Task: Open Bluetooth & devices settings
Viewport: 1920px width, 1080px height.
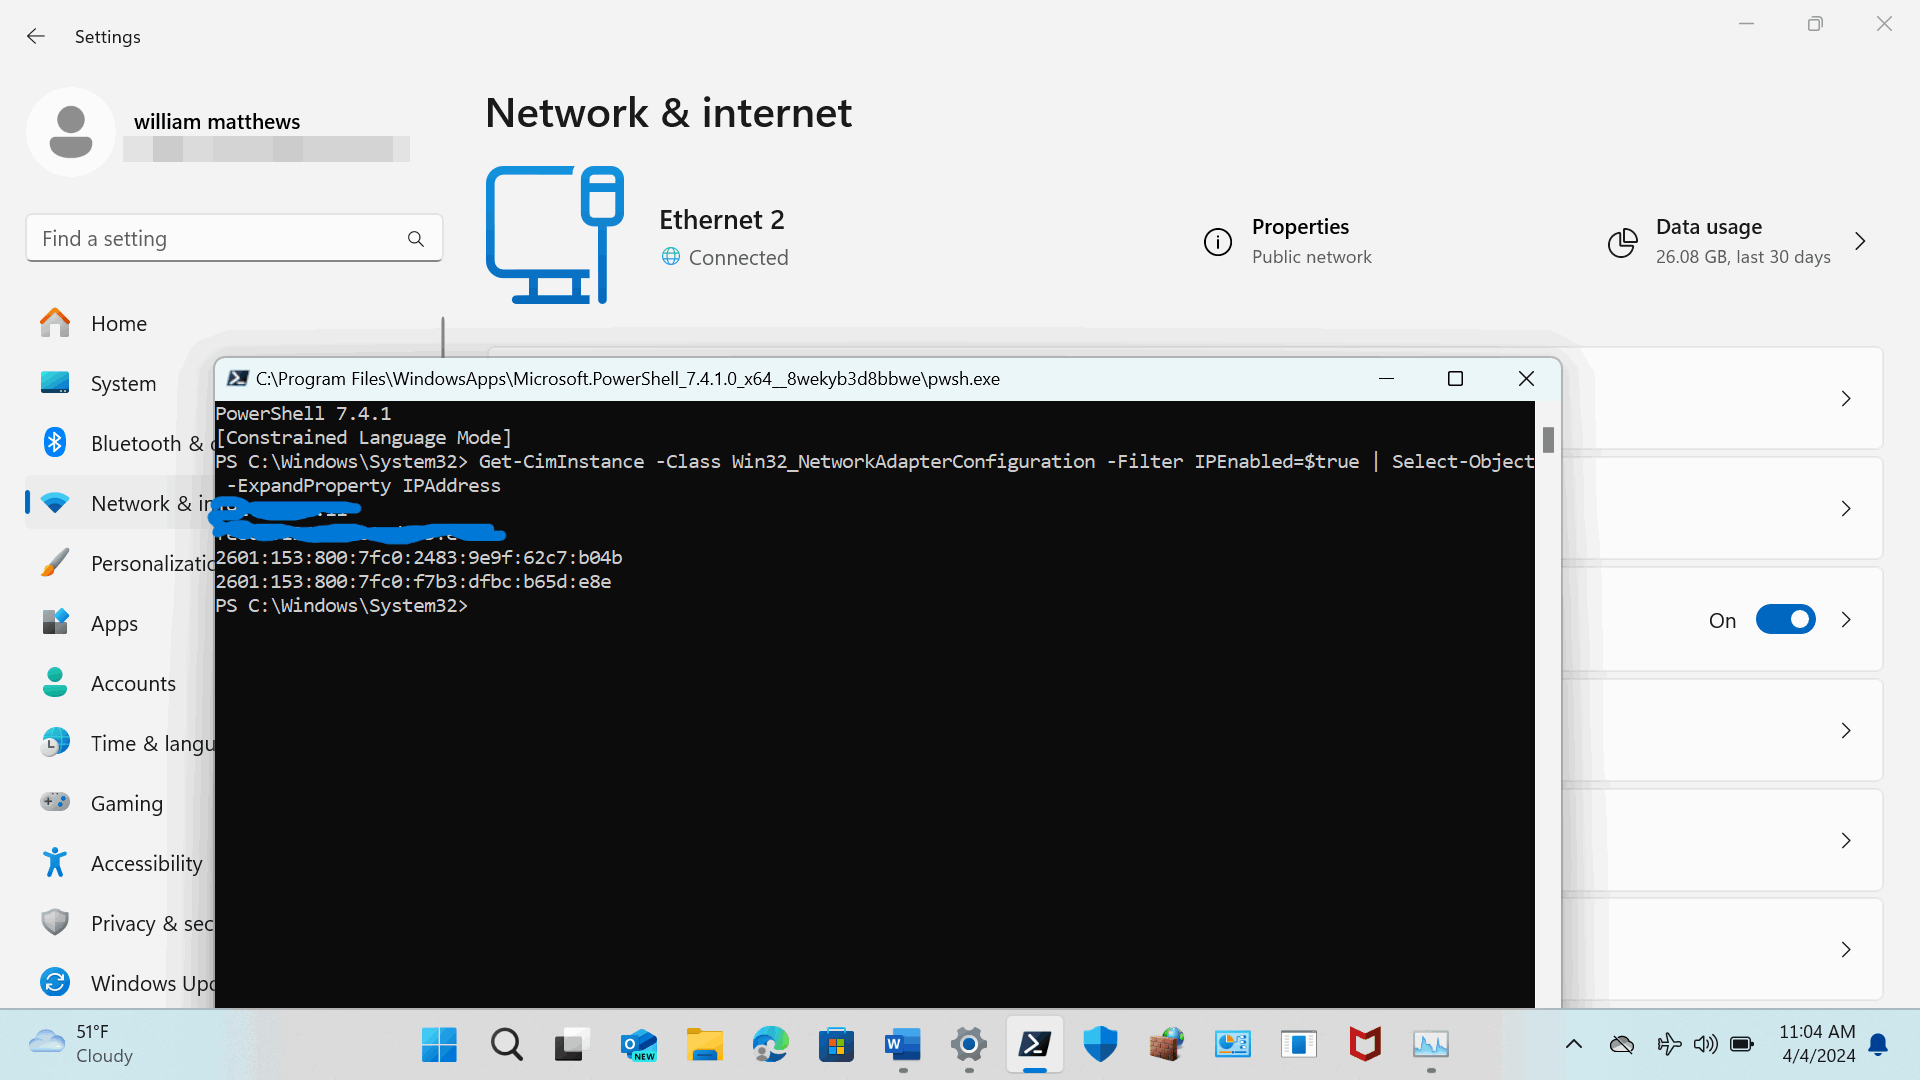Action: (140, 444)
